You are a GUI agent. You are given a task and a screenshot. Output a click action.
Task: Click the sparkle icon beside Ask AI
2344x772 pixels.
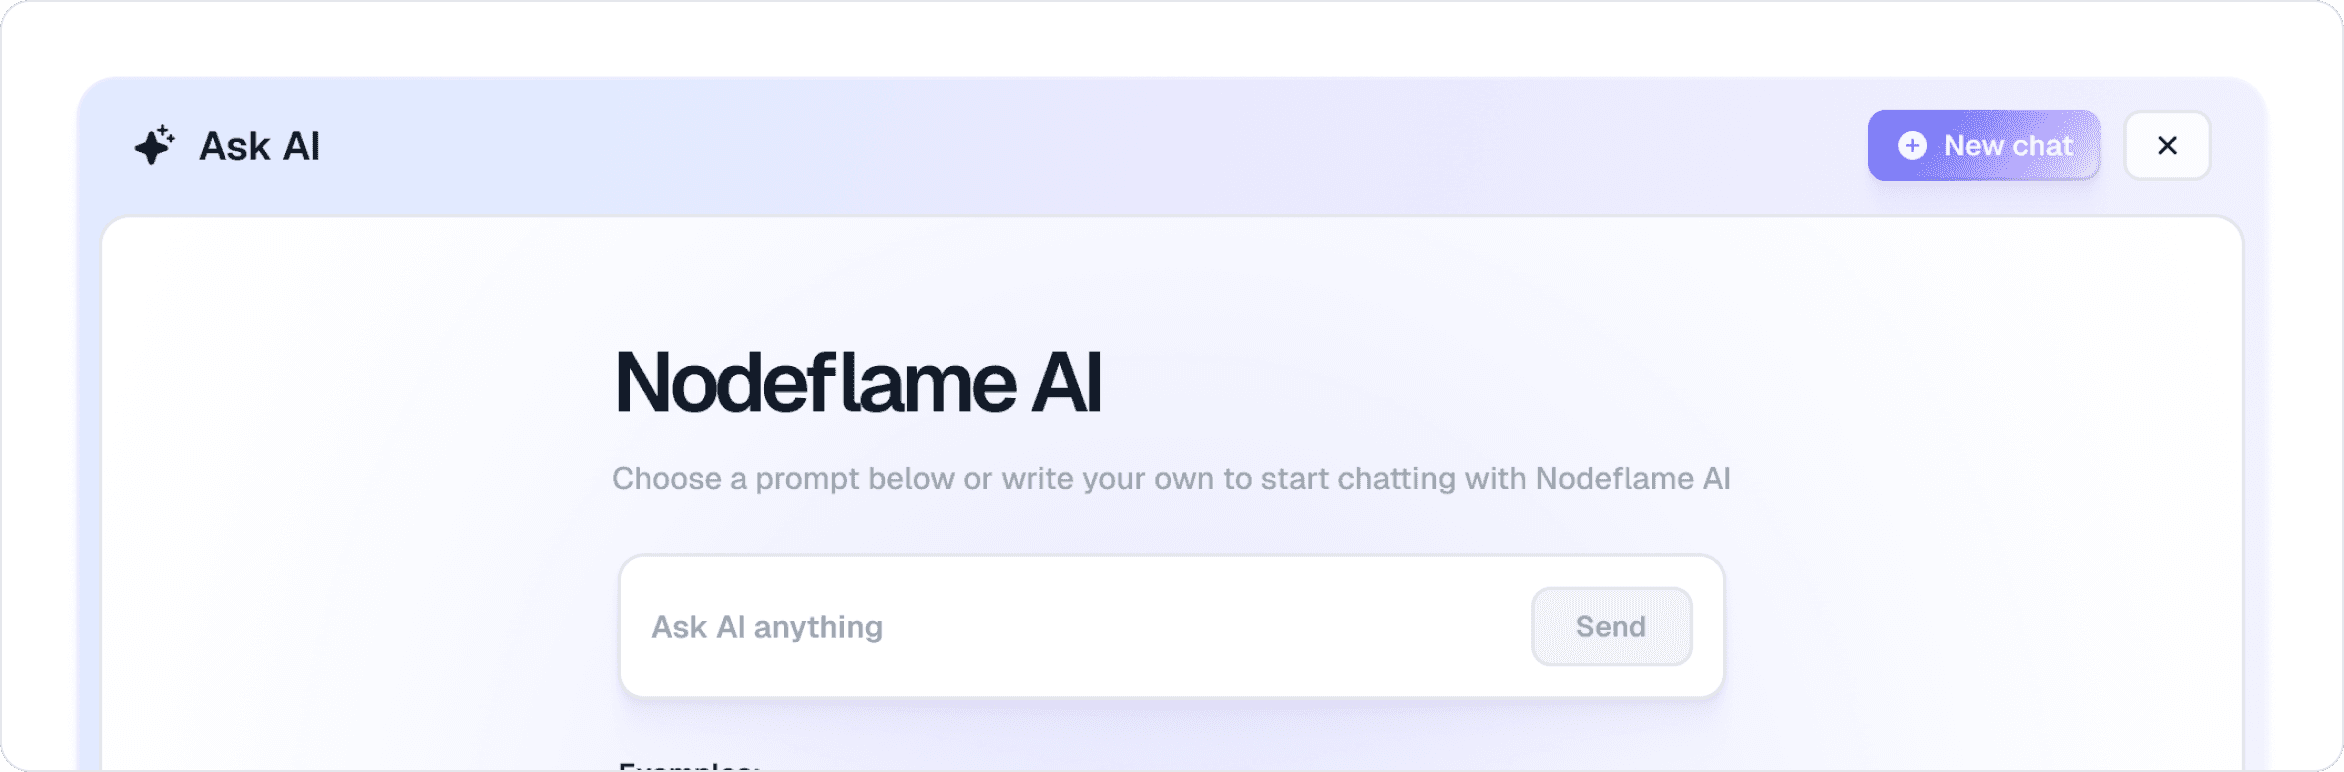tap(154, 146)
